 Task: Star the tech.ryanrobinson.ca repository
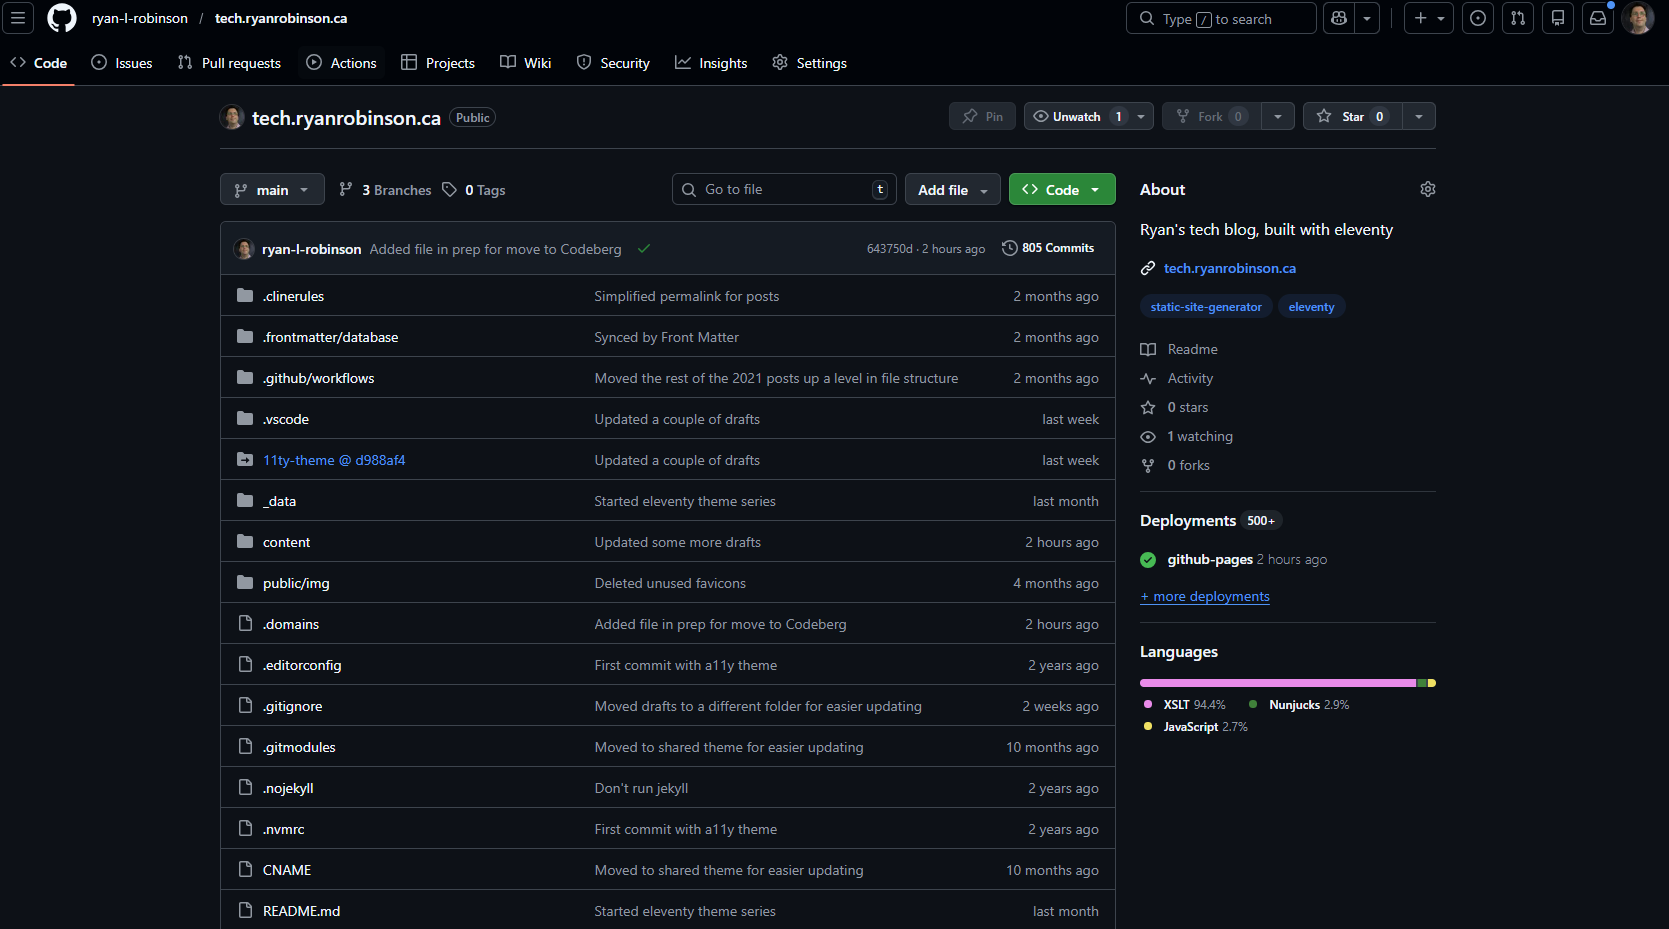pyautogui.click(x=1349, y=116)
